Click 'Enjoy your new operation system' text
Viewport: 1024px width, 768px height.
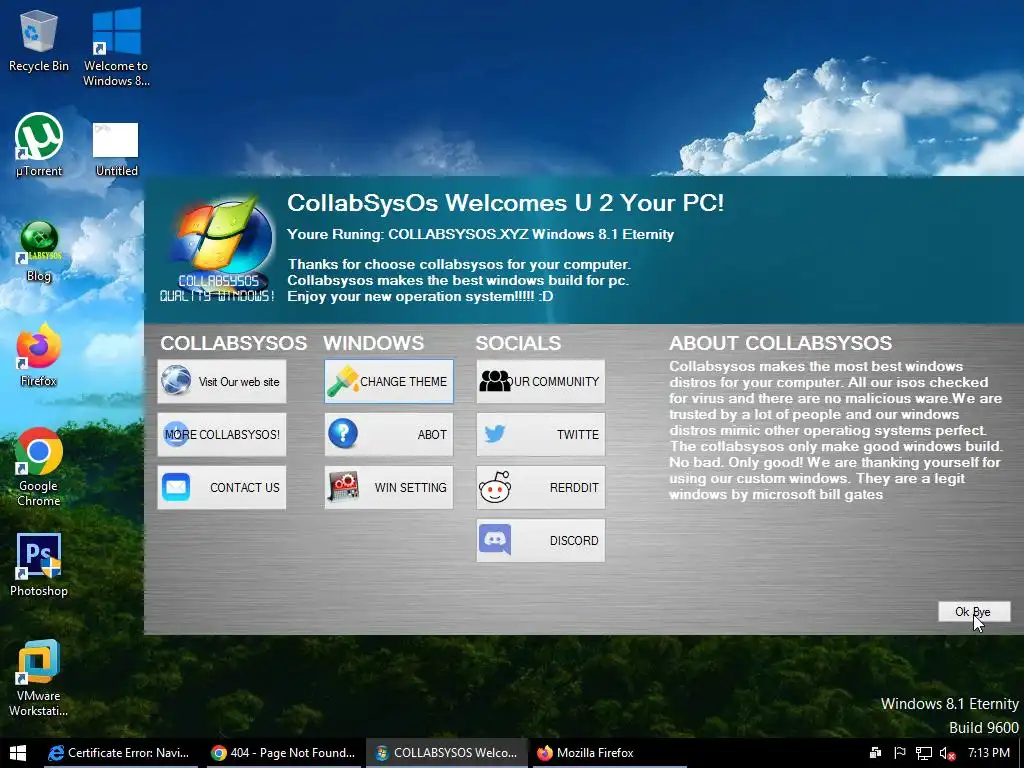click(420, 296)
